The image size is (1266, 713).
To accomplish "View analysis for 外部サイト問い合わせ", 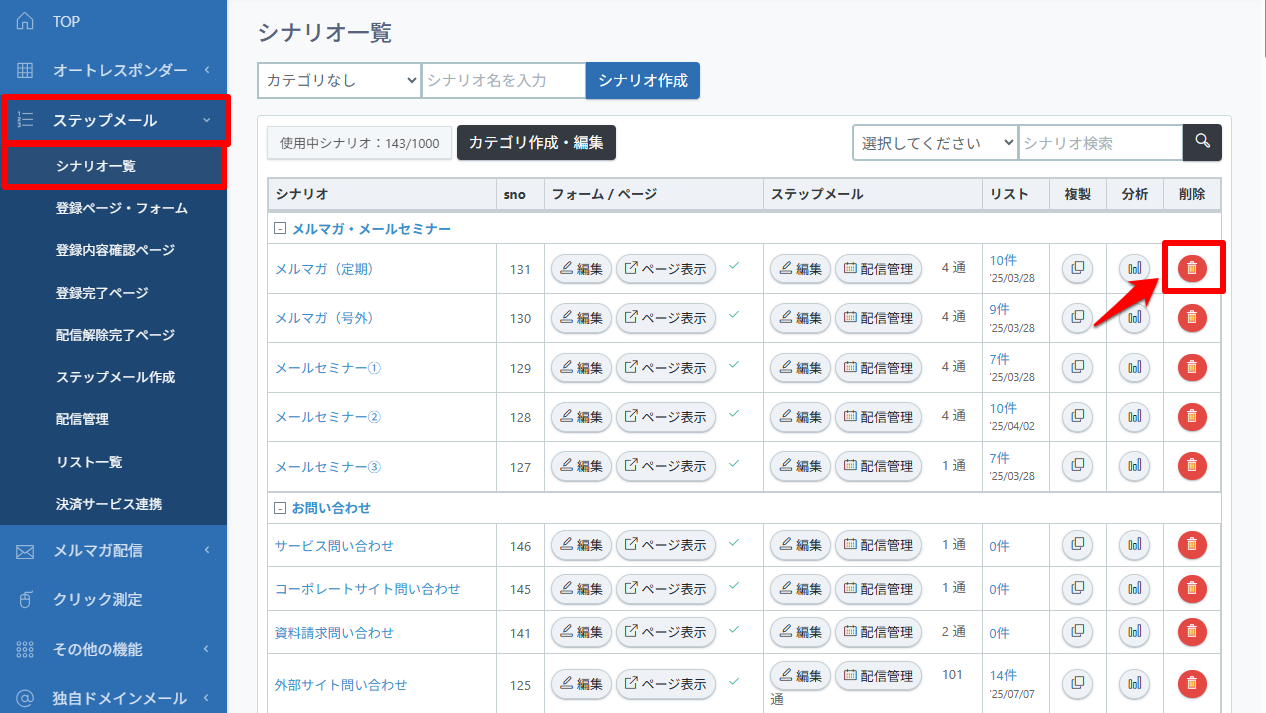I will pos(1134,684).
